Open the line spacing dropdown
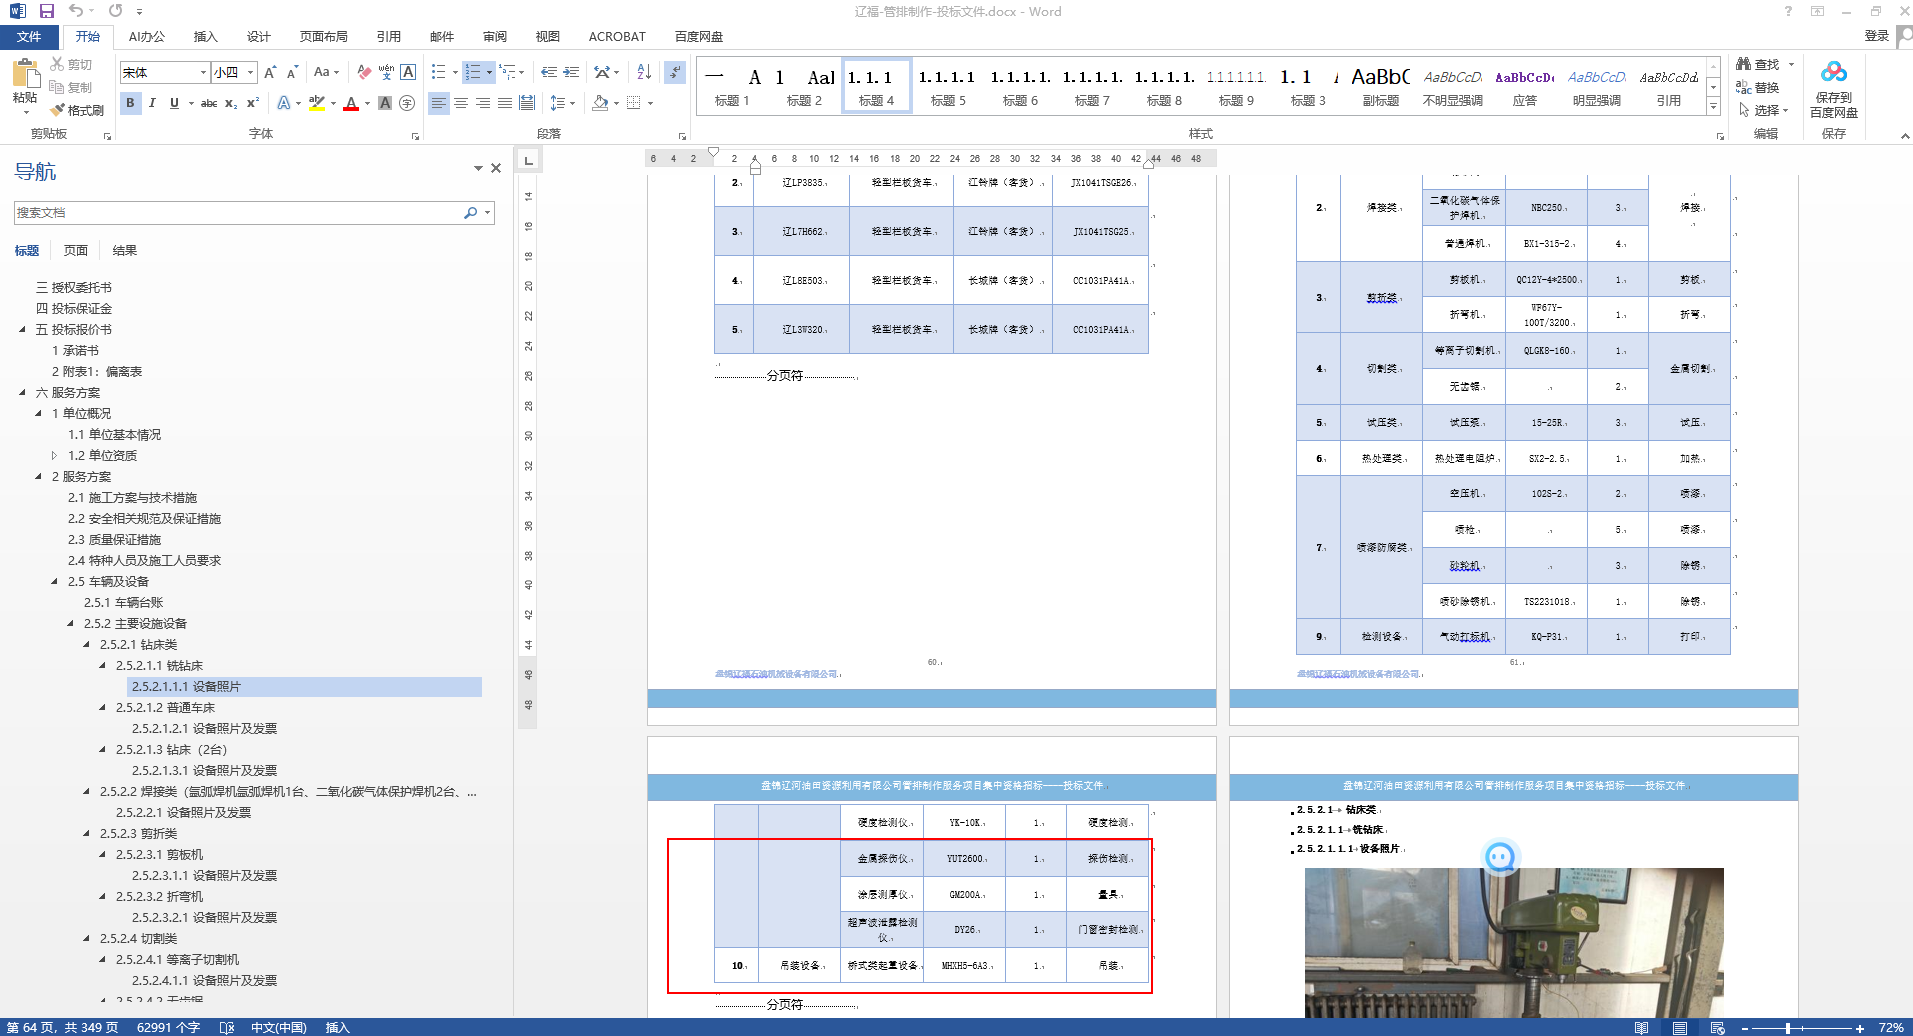Viewport: 1913px width, 1036px height. 562,103
